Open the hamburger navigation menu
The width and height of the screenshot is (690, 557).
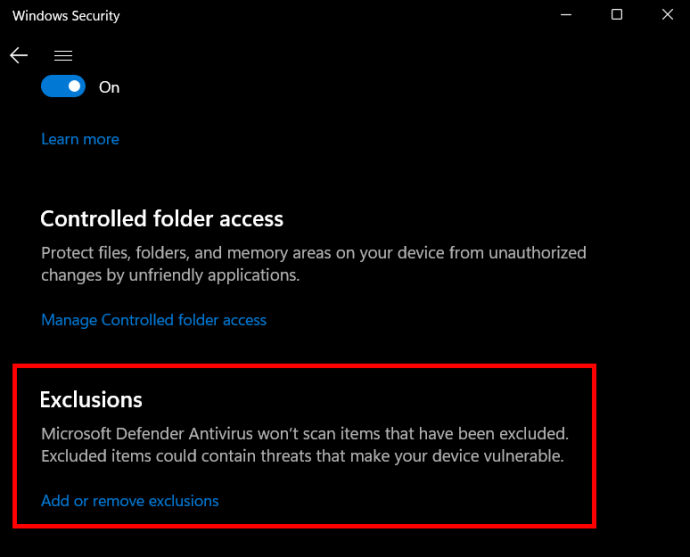click(x=63, y=56)
